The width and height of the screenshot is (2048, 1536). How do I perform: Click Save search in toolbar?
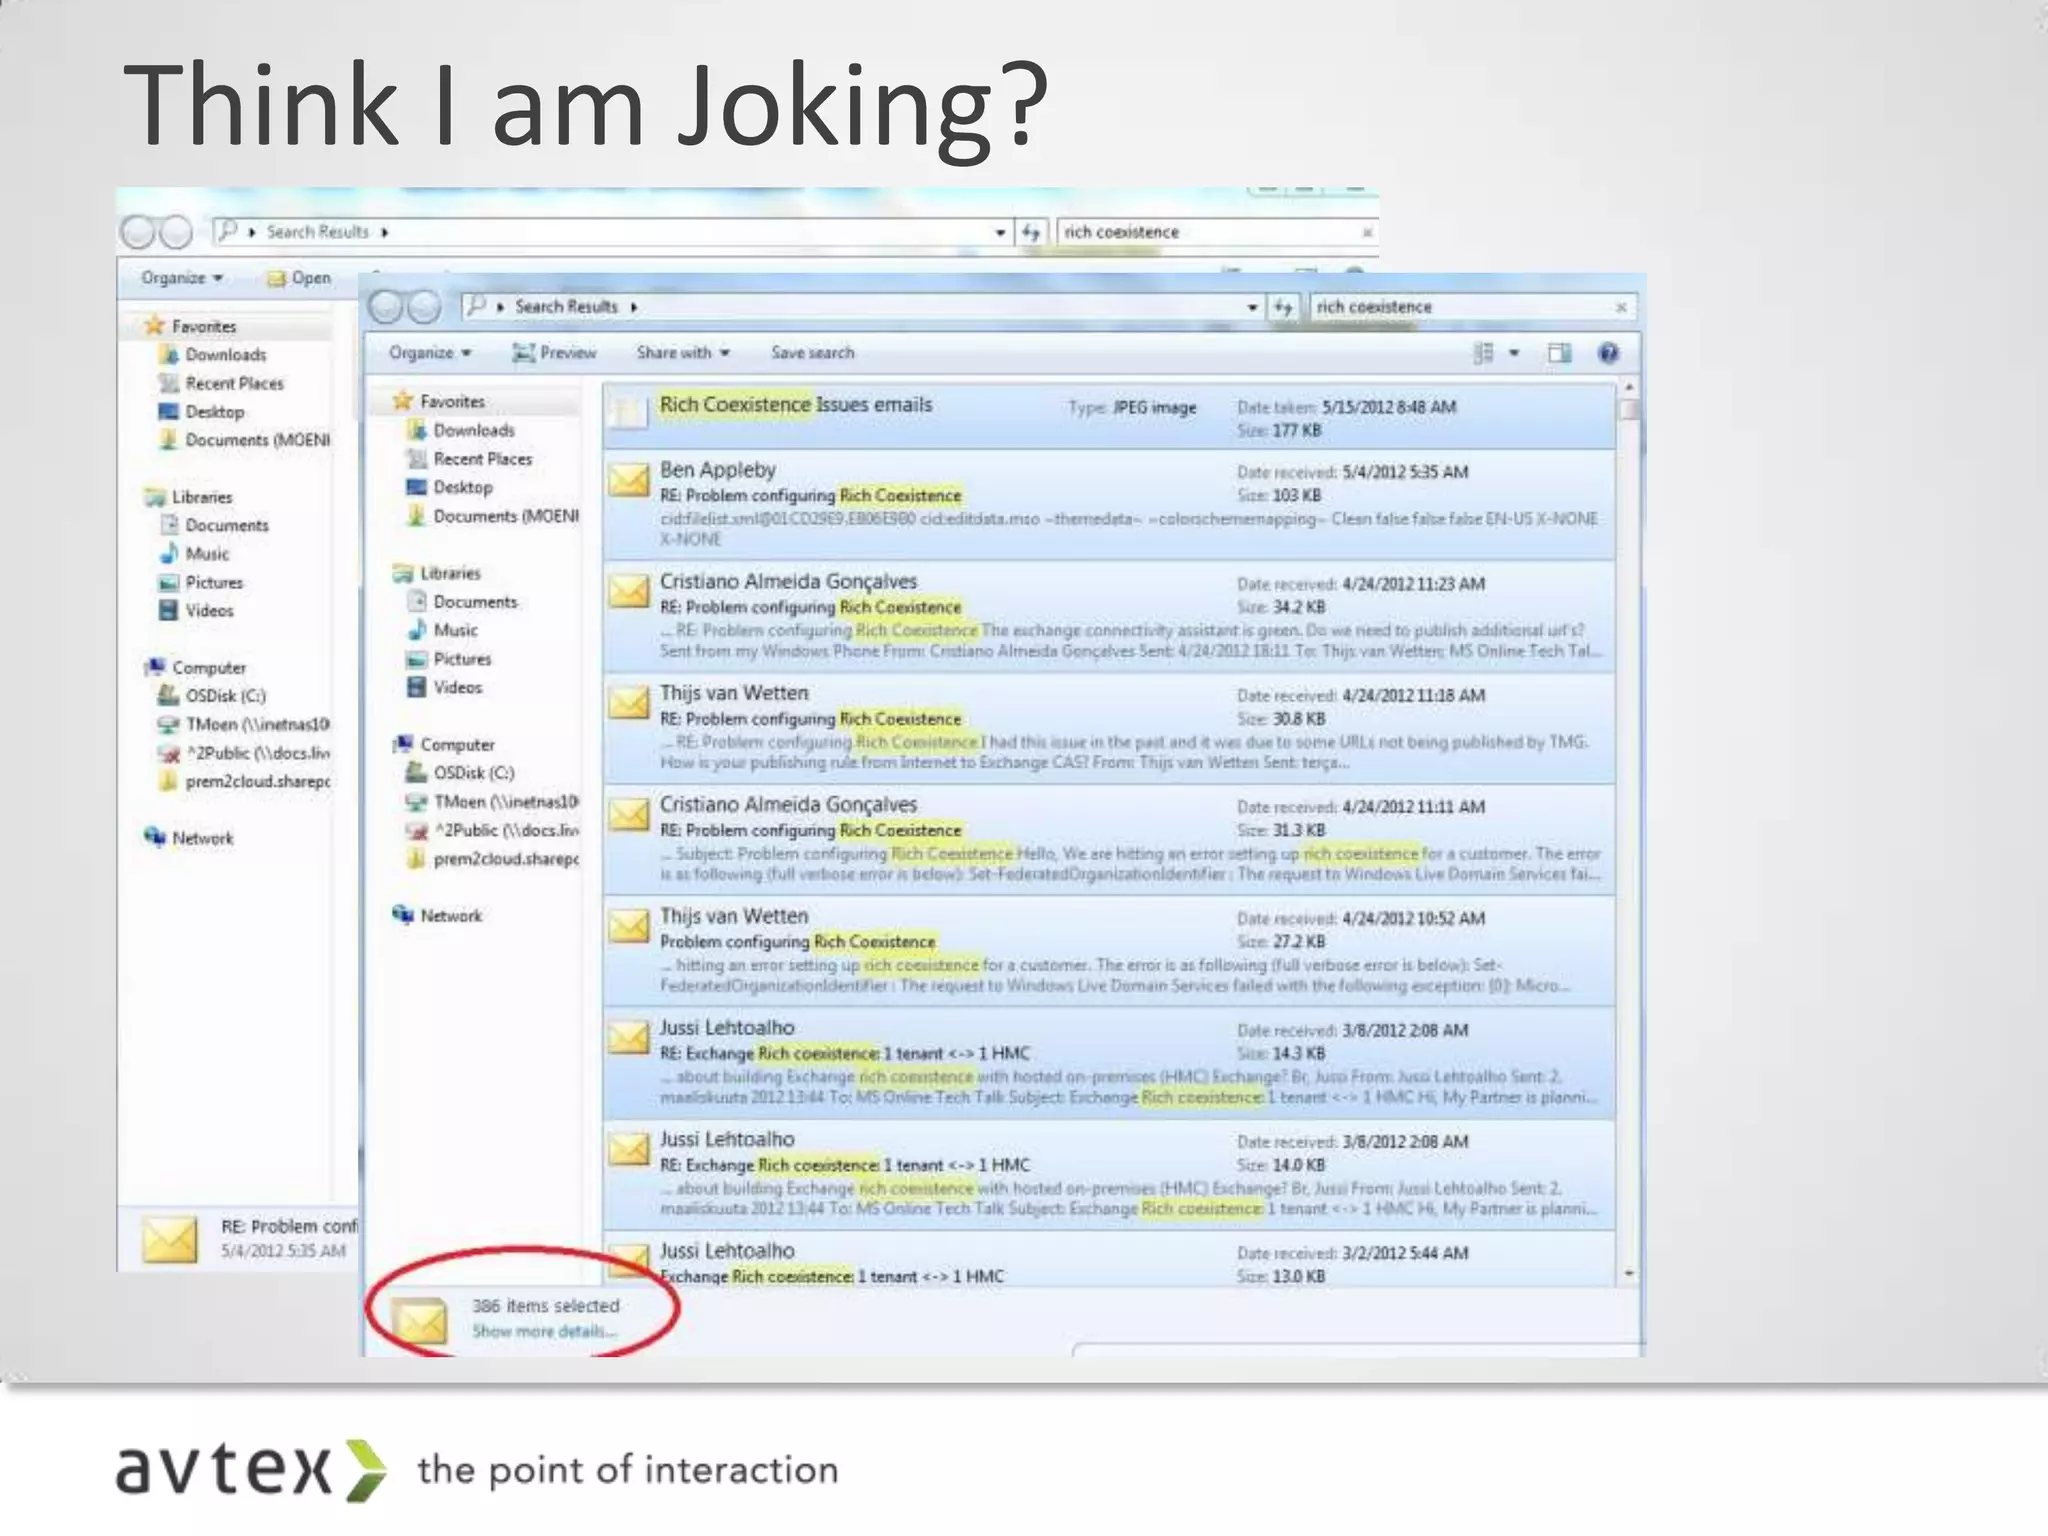[812, 353]
